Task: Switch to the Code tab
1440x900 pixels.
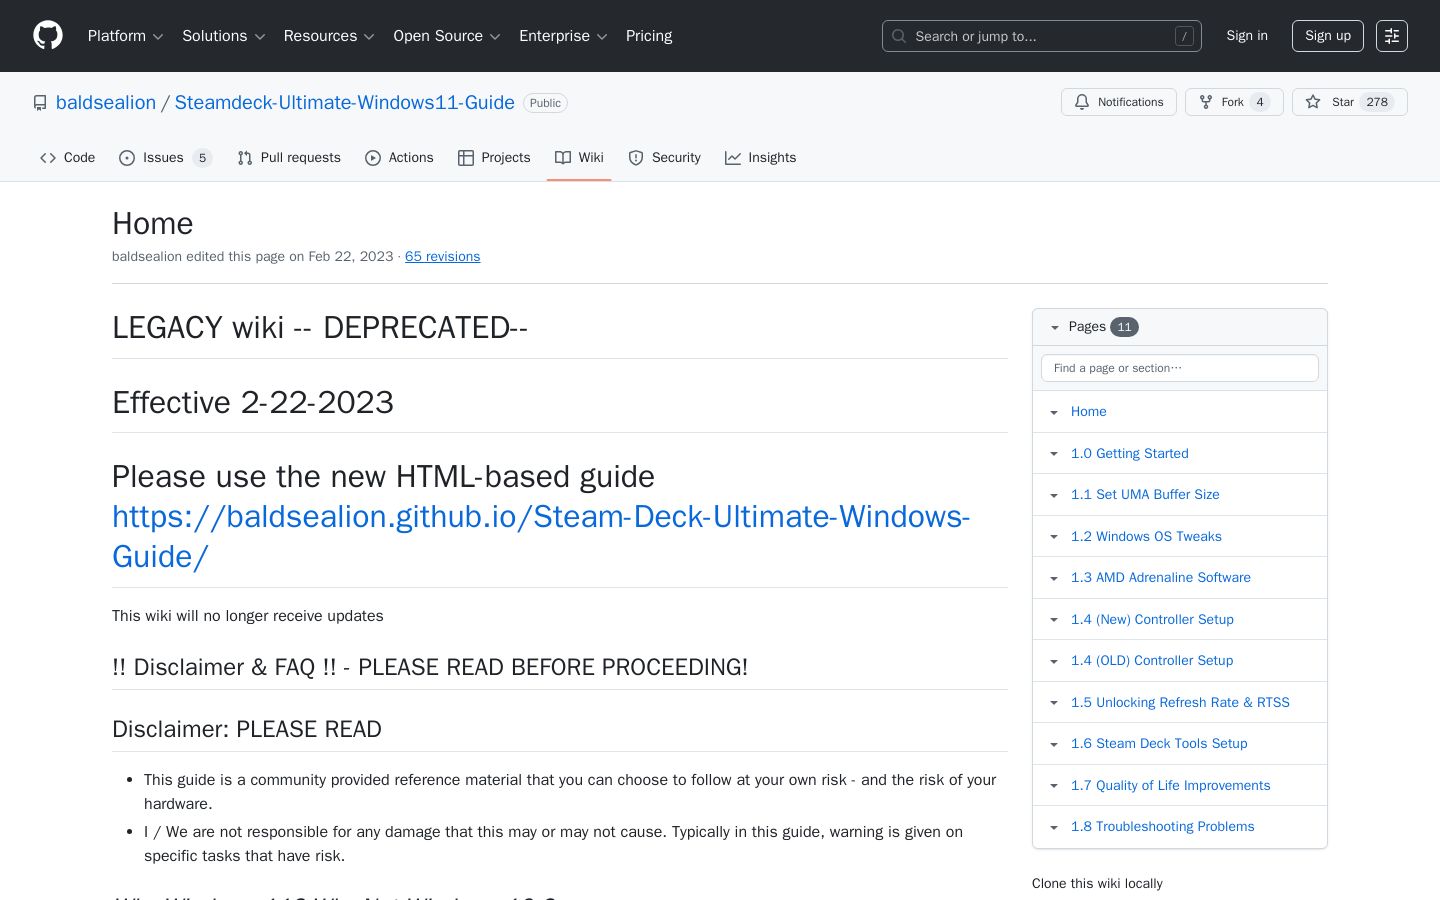Action: click(x=68, y=158)
